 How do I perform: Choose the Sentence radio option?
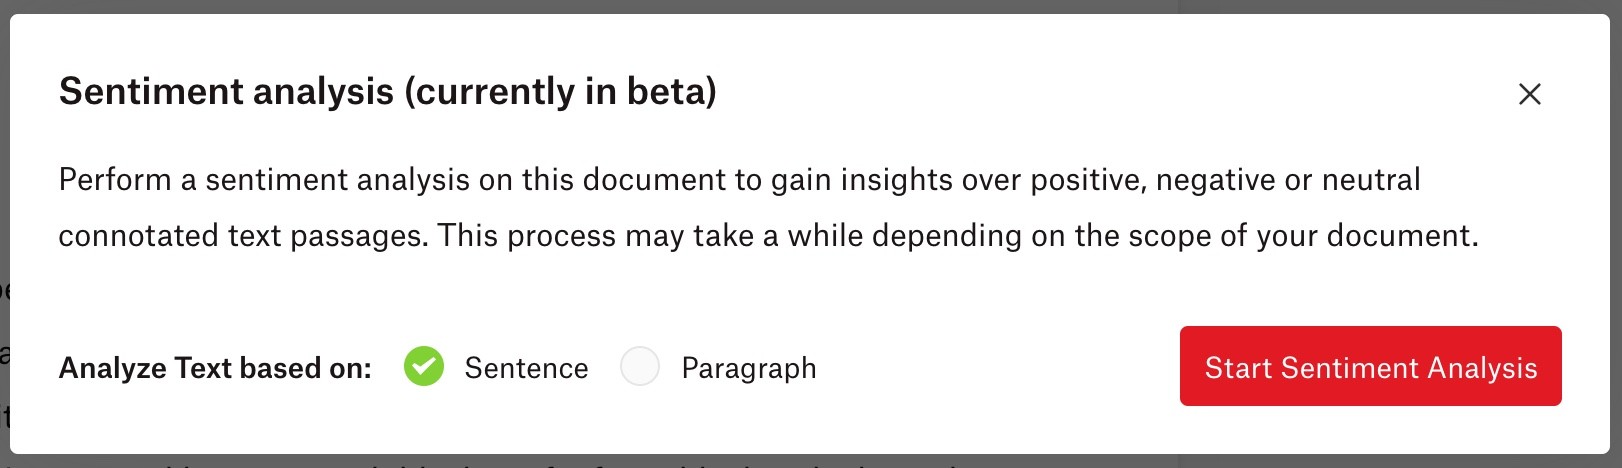pos(424,366)
